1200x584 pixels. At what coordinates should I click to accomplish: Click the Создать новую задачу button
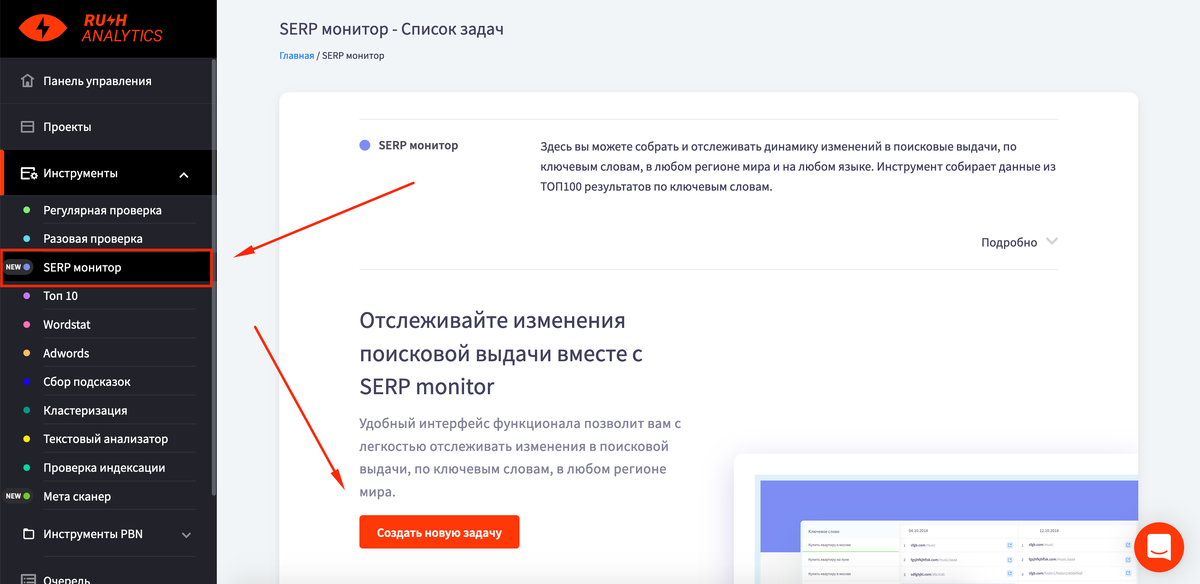(439, 532)
